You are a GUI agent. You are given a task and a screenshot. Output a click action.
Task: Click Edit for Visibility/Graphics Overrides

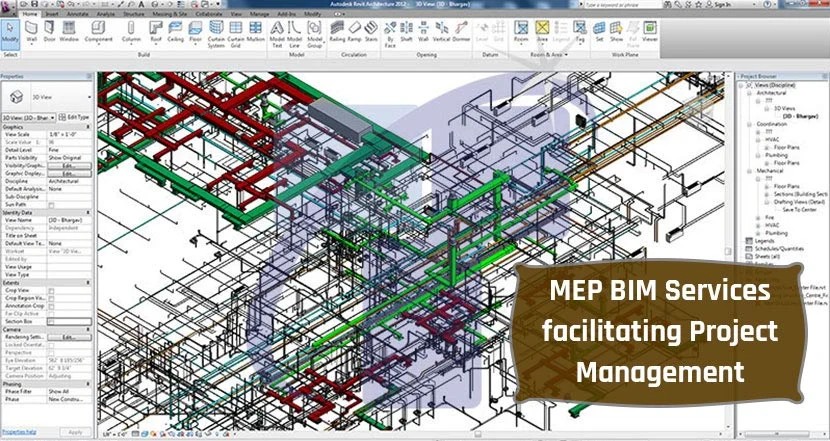pos(69,166)
